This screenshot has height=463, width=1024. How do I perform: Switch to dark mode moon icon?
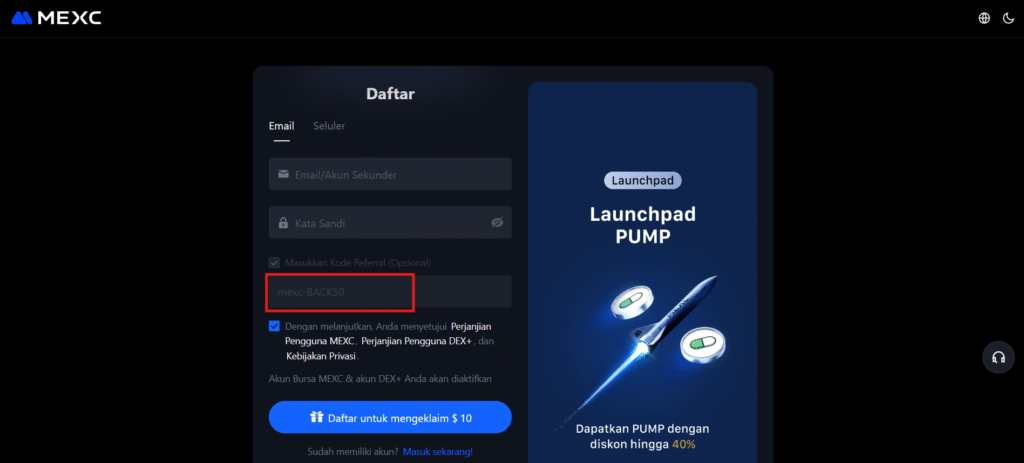[1008, 18]
